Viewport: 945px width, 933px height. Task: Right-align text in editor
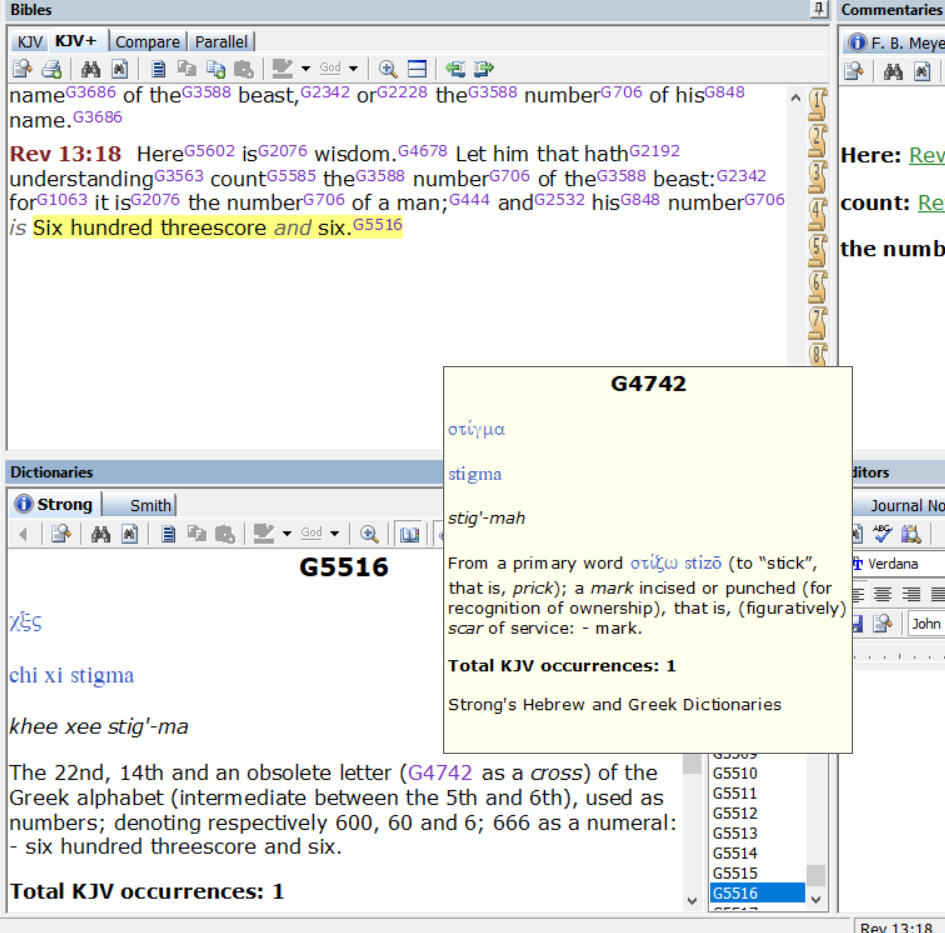911,594
